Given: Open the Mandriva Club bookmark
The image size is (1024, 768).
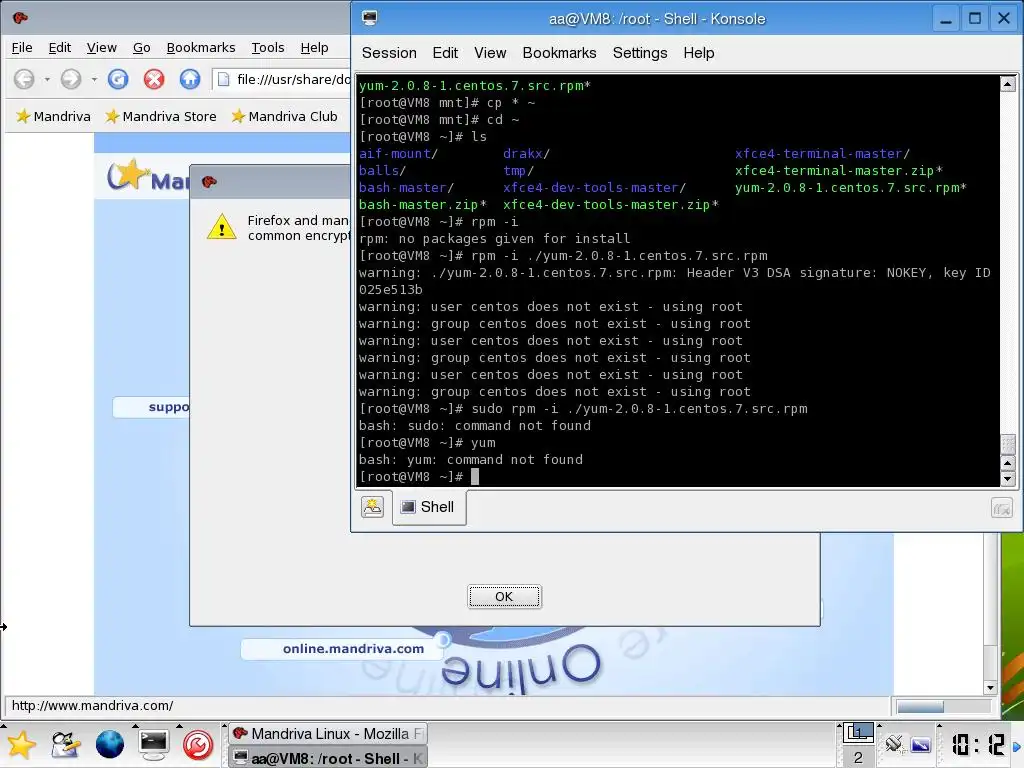Looking at the screenshot, I should point(284,116).
